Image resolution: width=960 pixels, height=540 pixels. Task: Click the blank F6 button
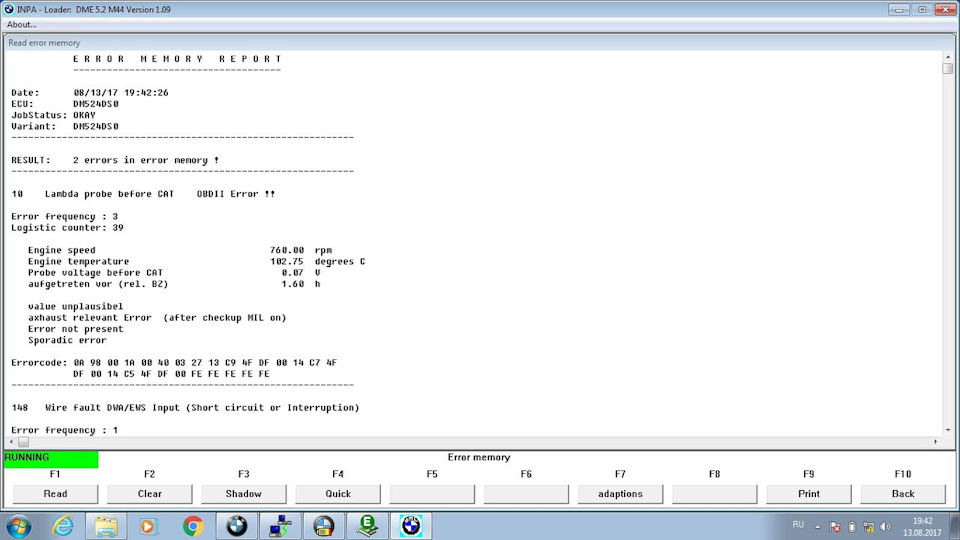point(526,493)
